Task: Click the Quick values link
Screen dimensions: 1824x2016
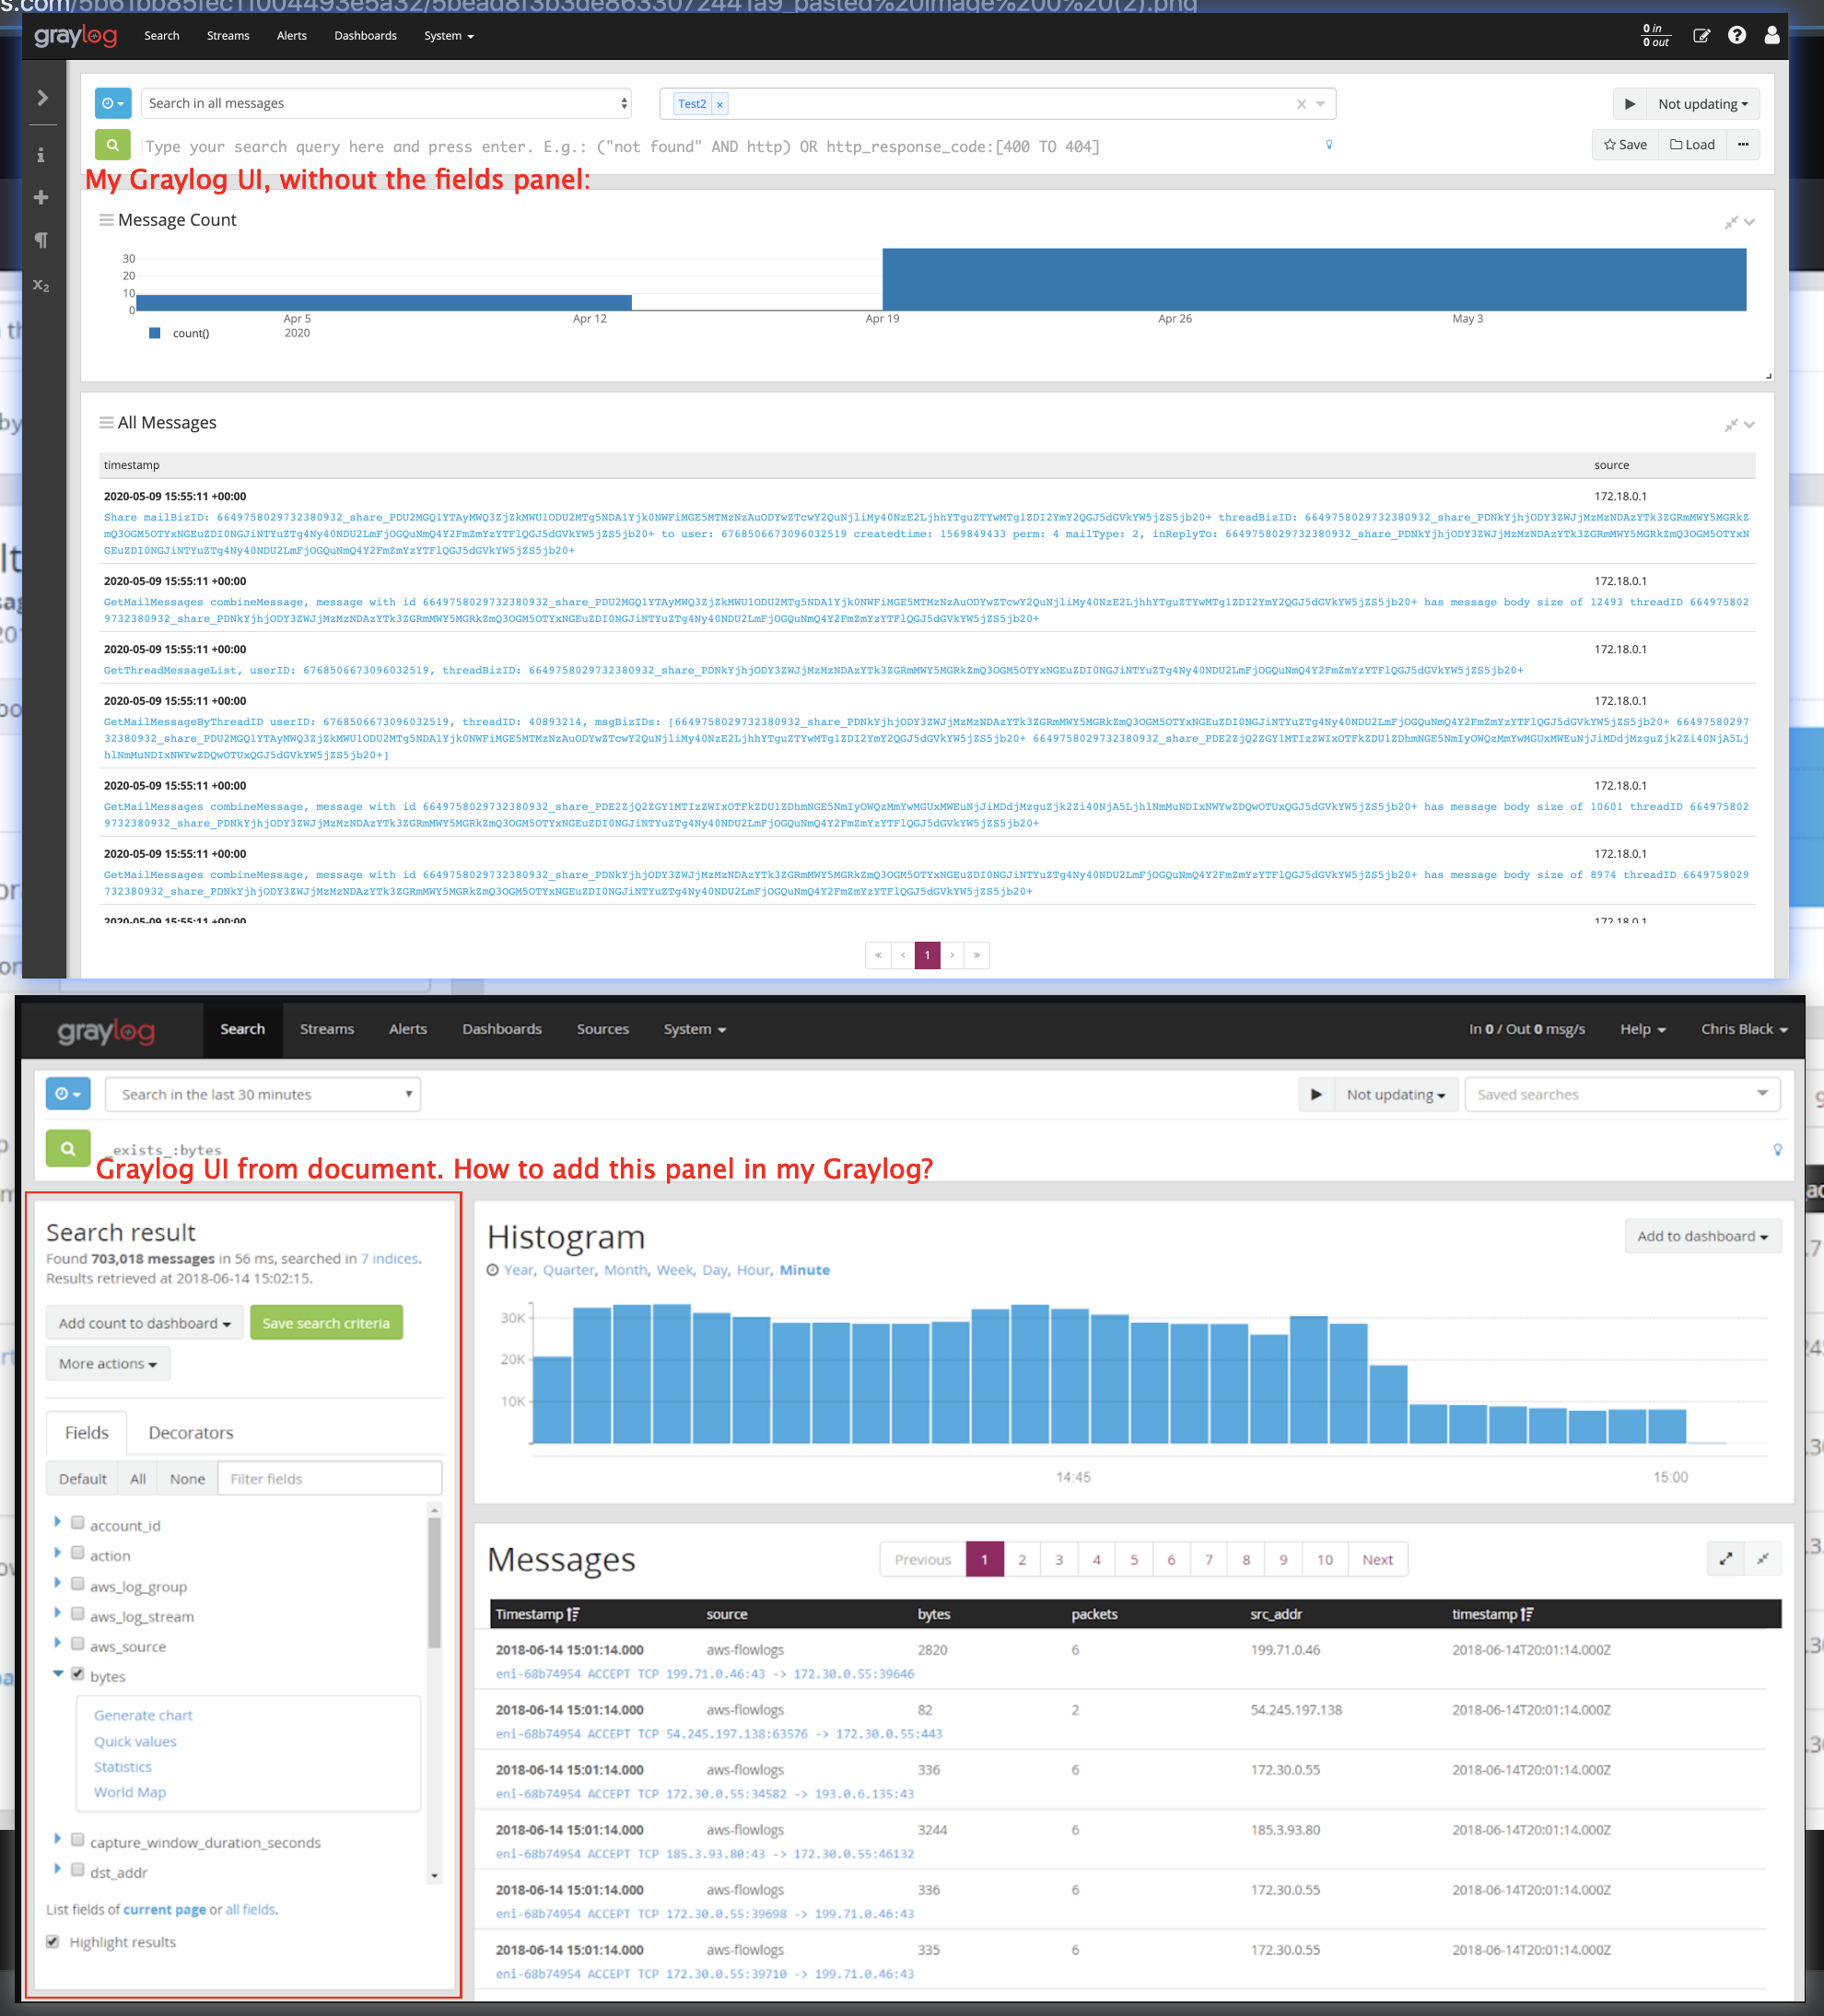Action: pos(135,1741)
